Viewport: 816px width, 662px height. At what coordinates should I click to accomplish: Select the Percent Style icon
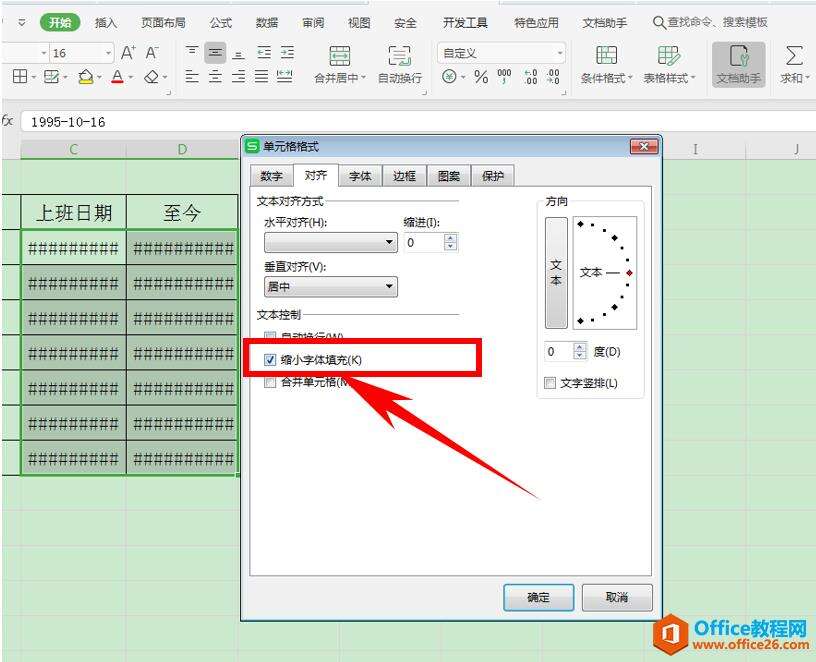[x=480, y=74]
